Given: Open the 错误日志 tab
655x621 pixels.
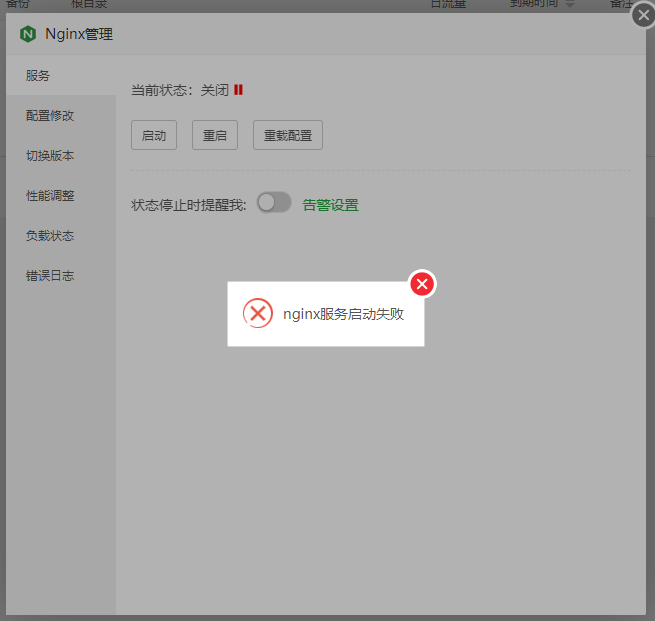Looking at the screenshot, I should point(61,276).
